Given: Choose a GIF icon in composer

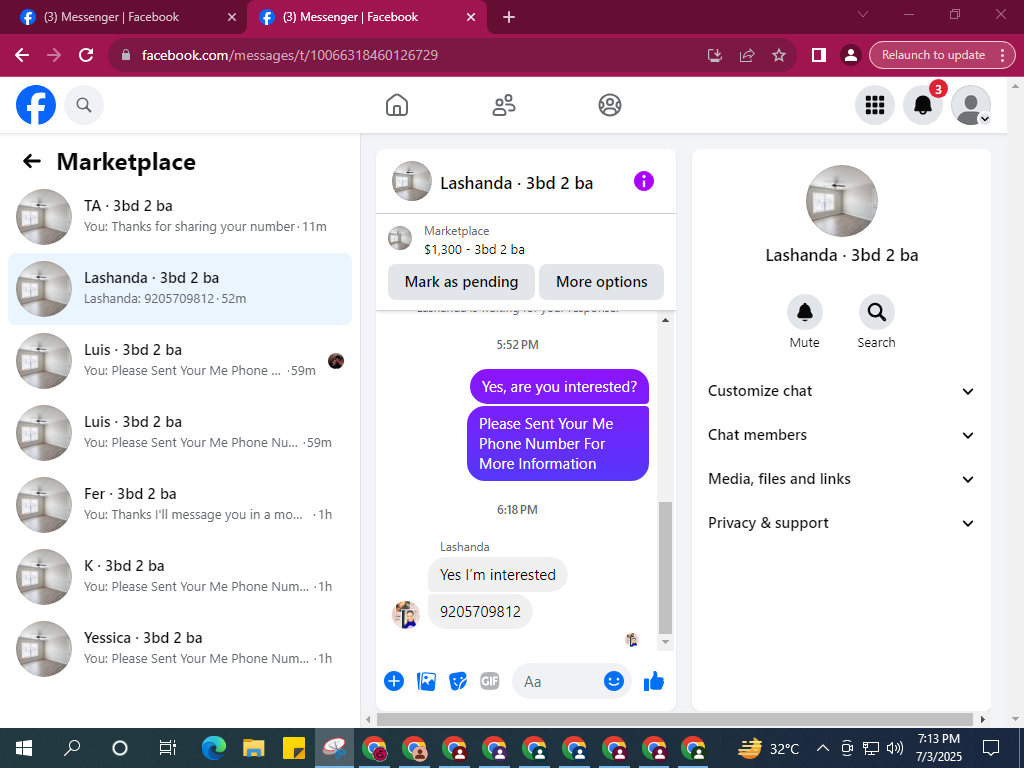Looking at the screenshot, I should (490, 681).
